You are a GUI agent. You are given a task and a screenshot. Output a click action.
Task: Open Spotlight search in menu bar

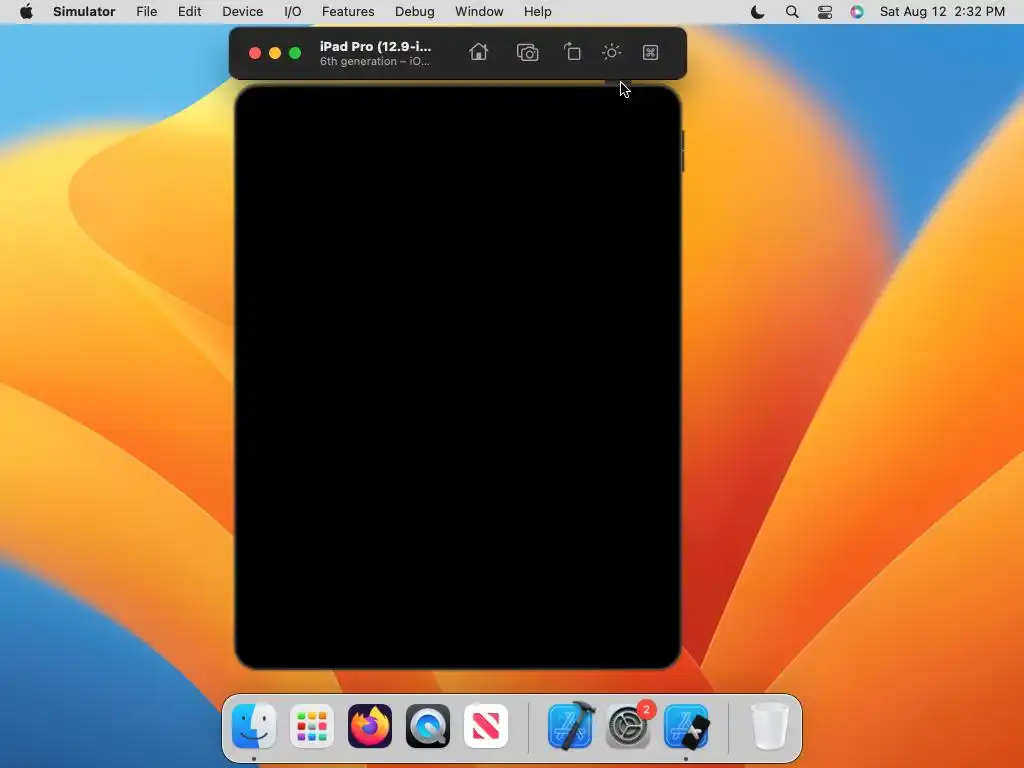(792, 12)
